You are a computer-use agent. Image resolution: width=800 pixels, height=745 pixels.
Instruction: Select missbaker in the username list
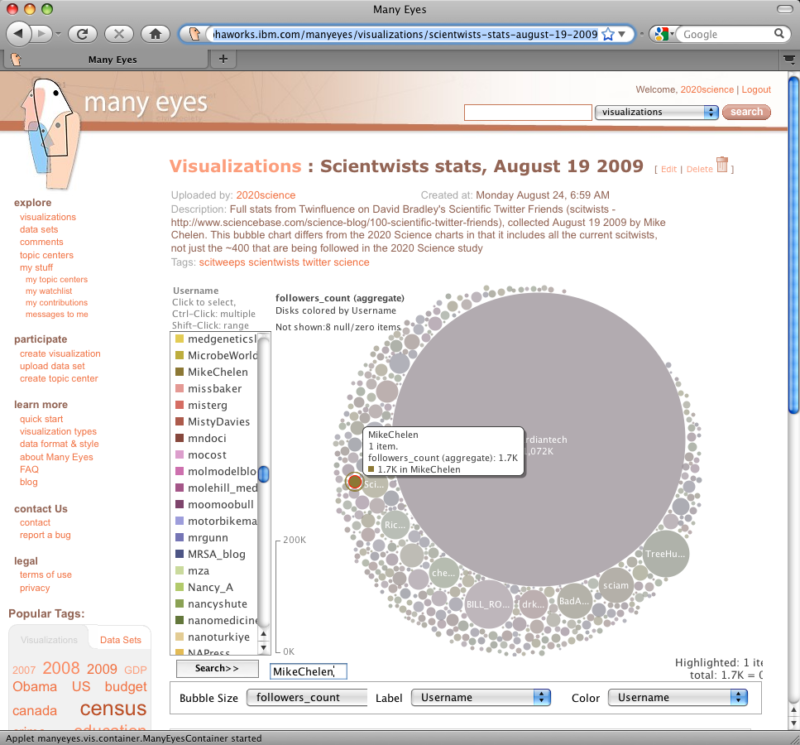(214, 389)
